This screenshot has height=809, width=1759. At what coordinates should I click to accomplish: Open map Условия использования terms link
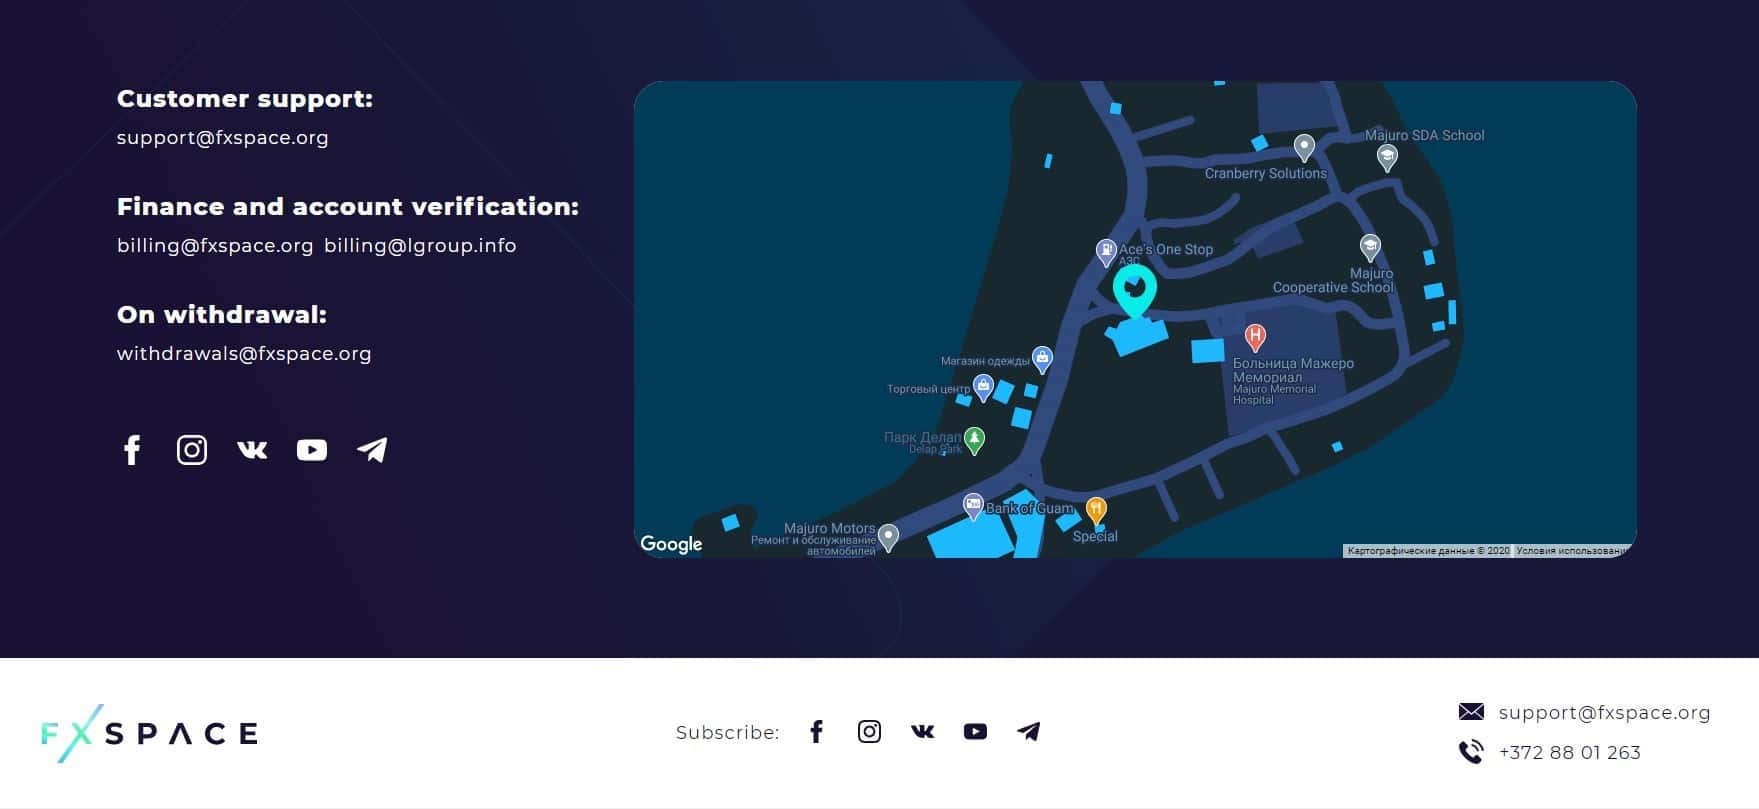(x=1574, y=551)
